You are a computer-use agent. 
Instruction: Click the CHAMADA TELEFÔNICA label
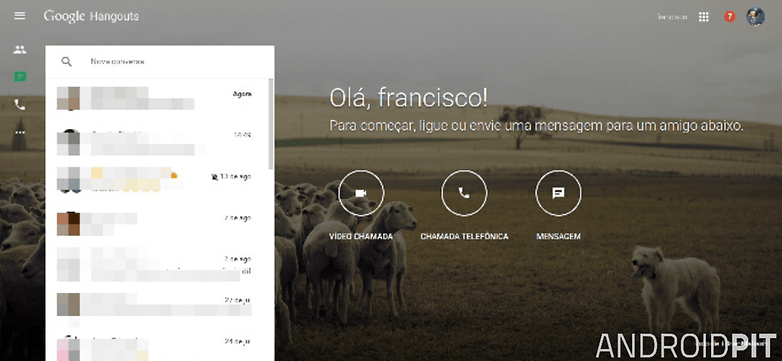[464, 236]
